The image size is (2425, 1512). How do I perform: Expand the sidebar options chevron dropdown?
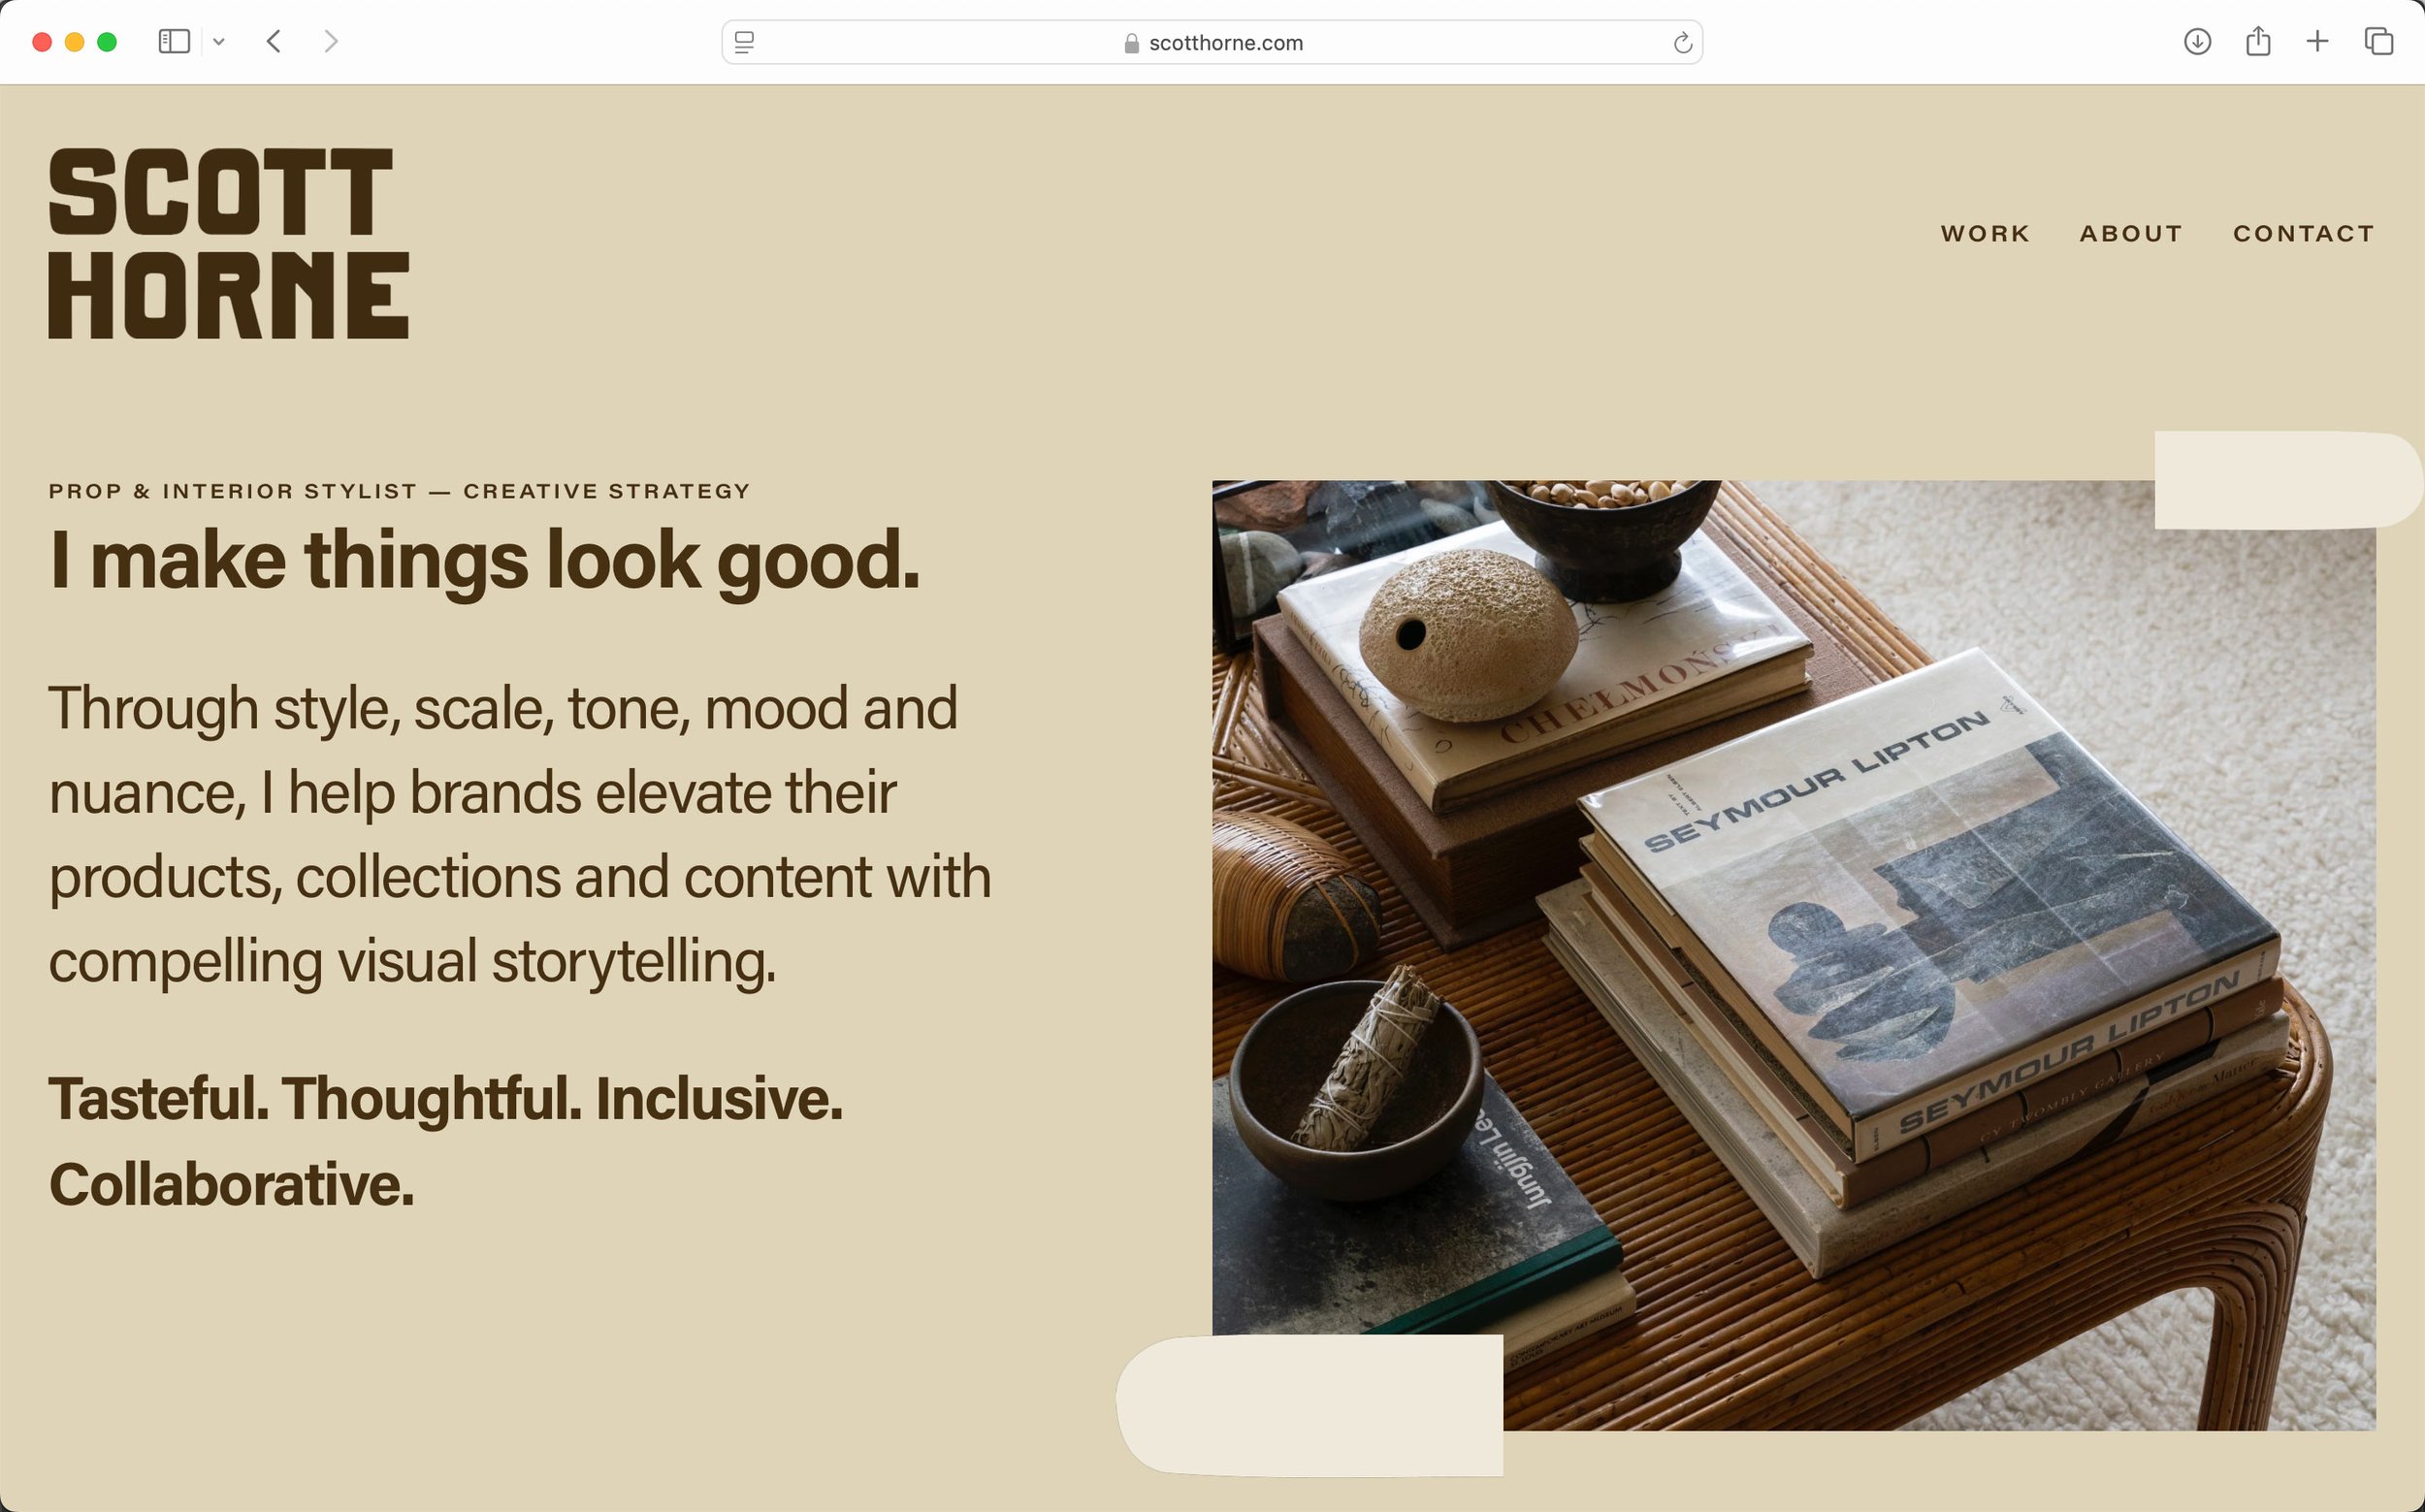(219, 42)
